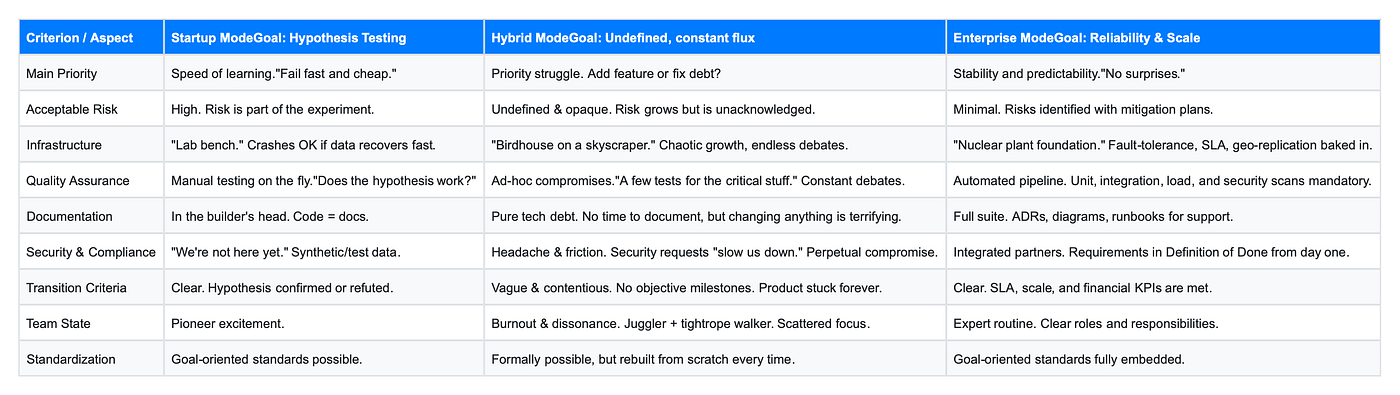Select the Quality Assurance row label
Image resolution: width=1400 pixels, height=395 pixels.
click(91, 180)
